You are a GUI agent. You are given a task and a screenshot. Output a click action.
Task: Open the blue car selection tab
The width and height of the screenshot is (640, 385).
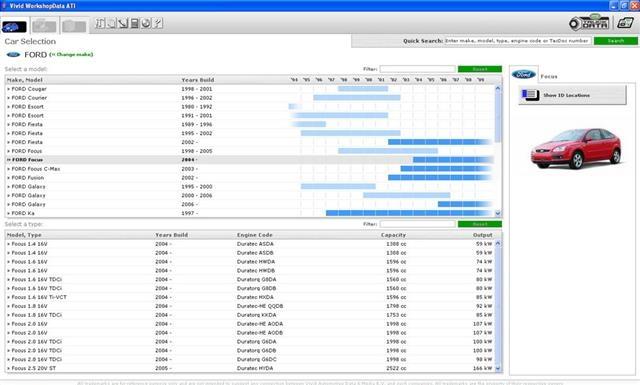(x=15, y=26)
